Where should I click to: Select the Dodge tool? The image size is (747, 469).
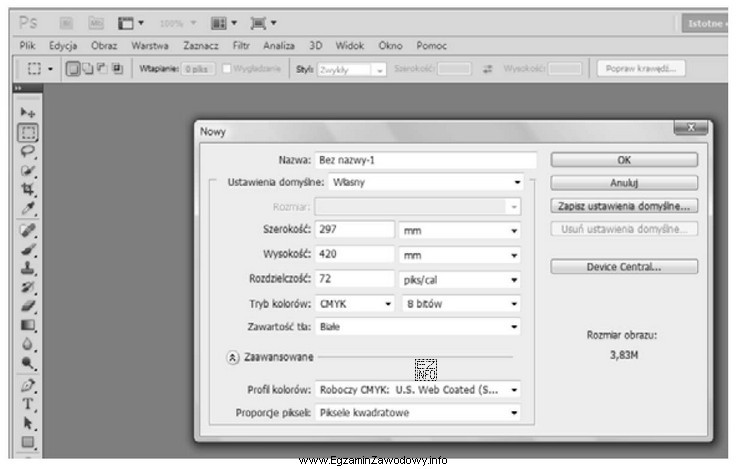click(x=28, y=363)
